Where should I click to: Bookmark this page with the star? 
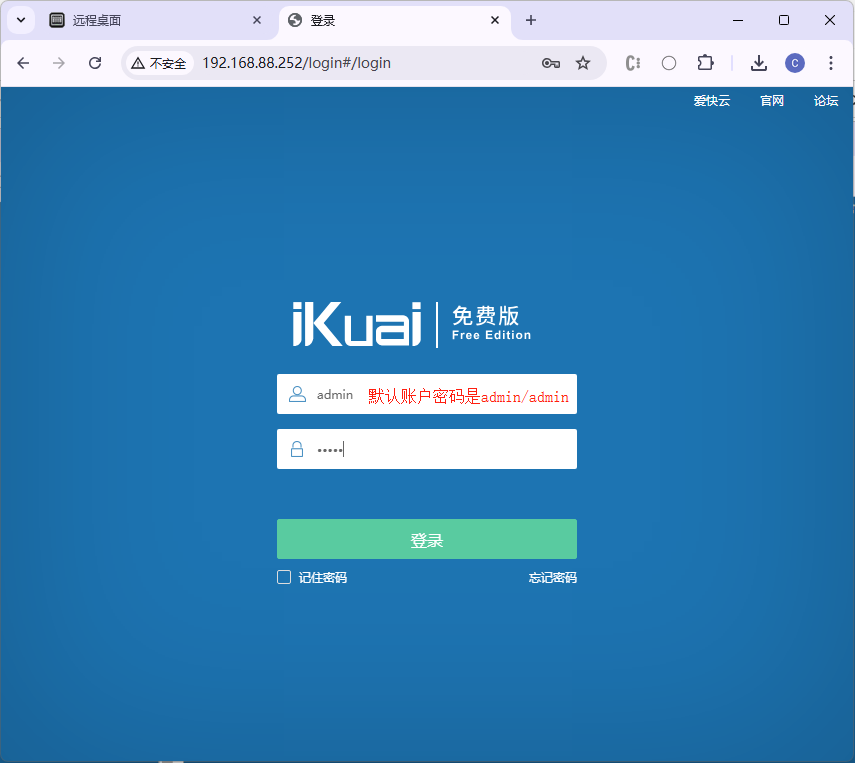click(x=583, y=63)
